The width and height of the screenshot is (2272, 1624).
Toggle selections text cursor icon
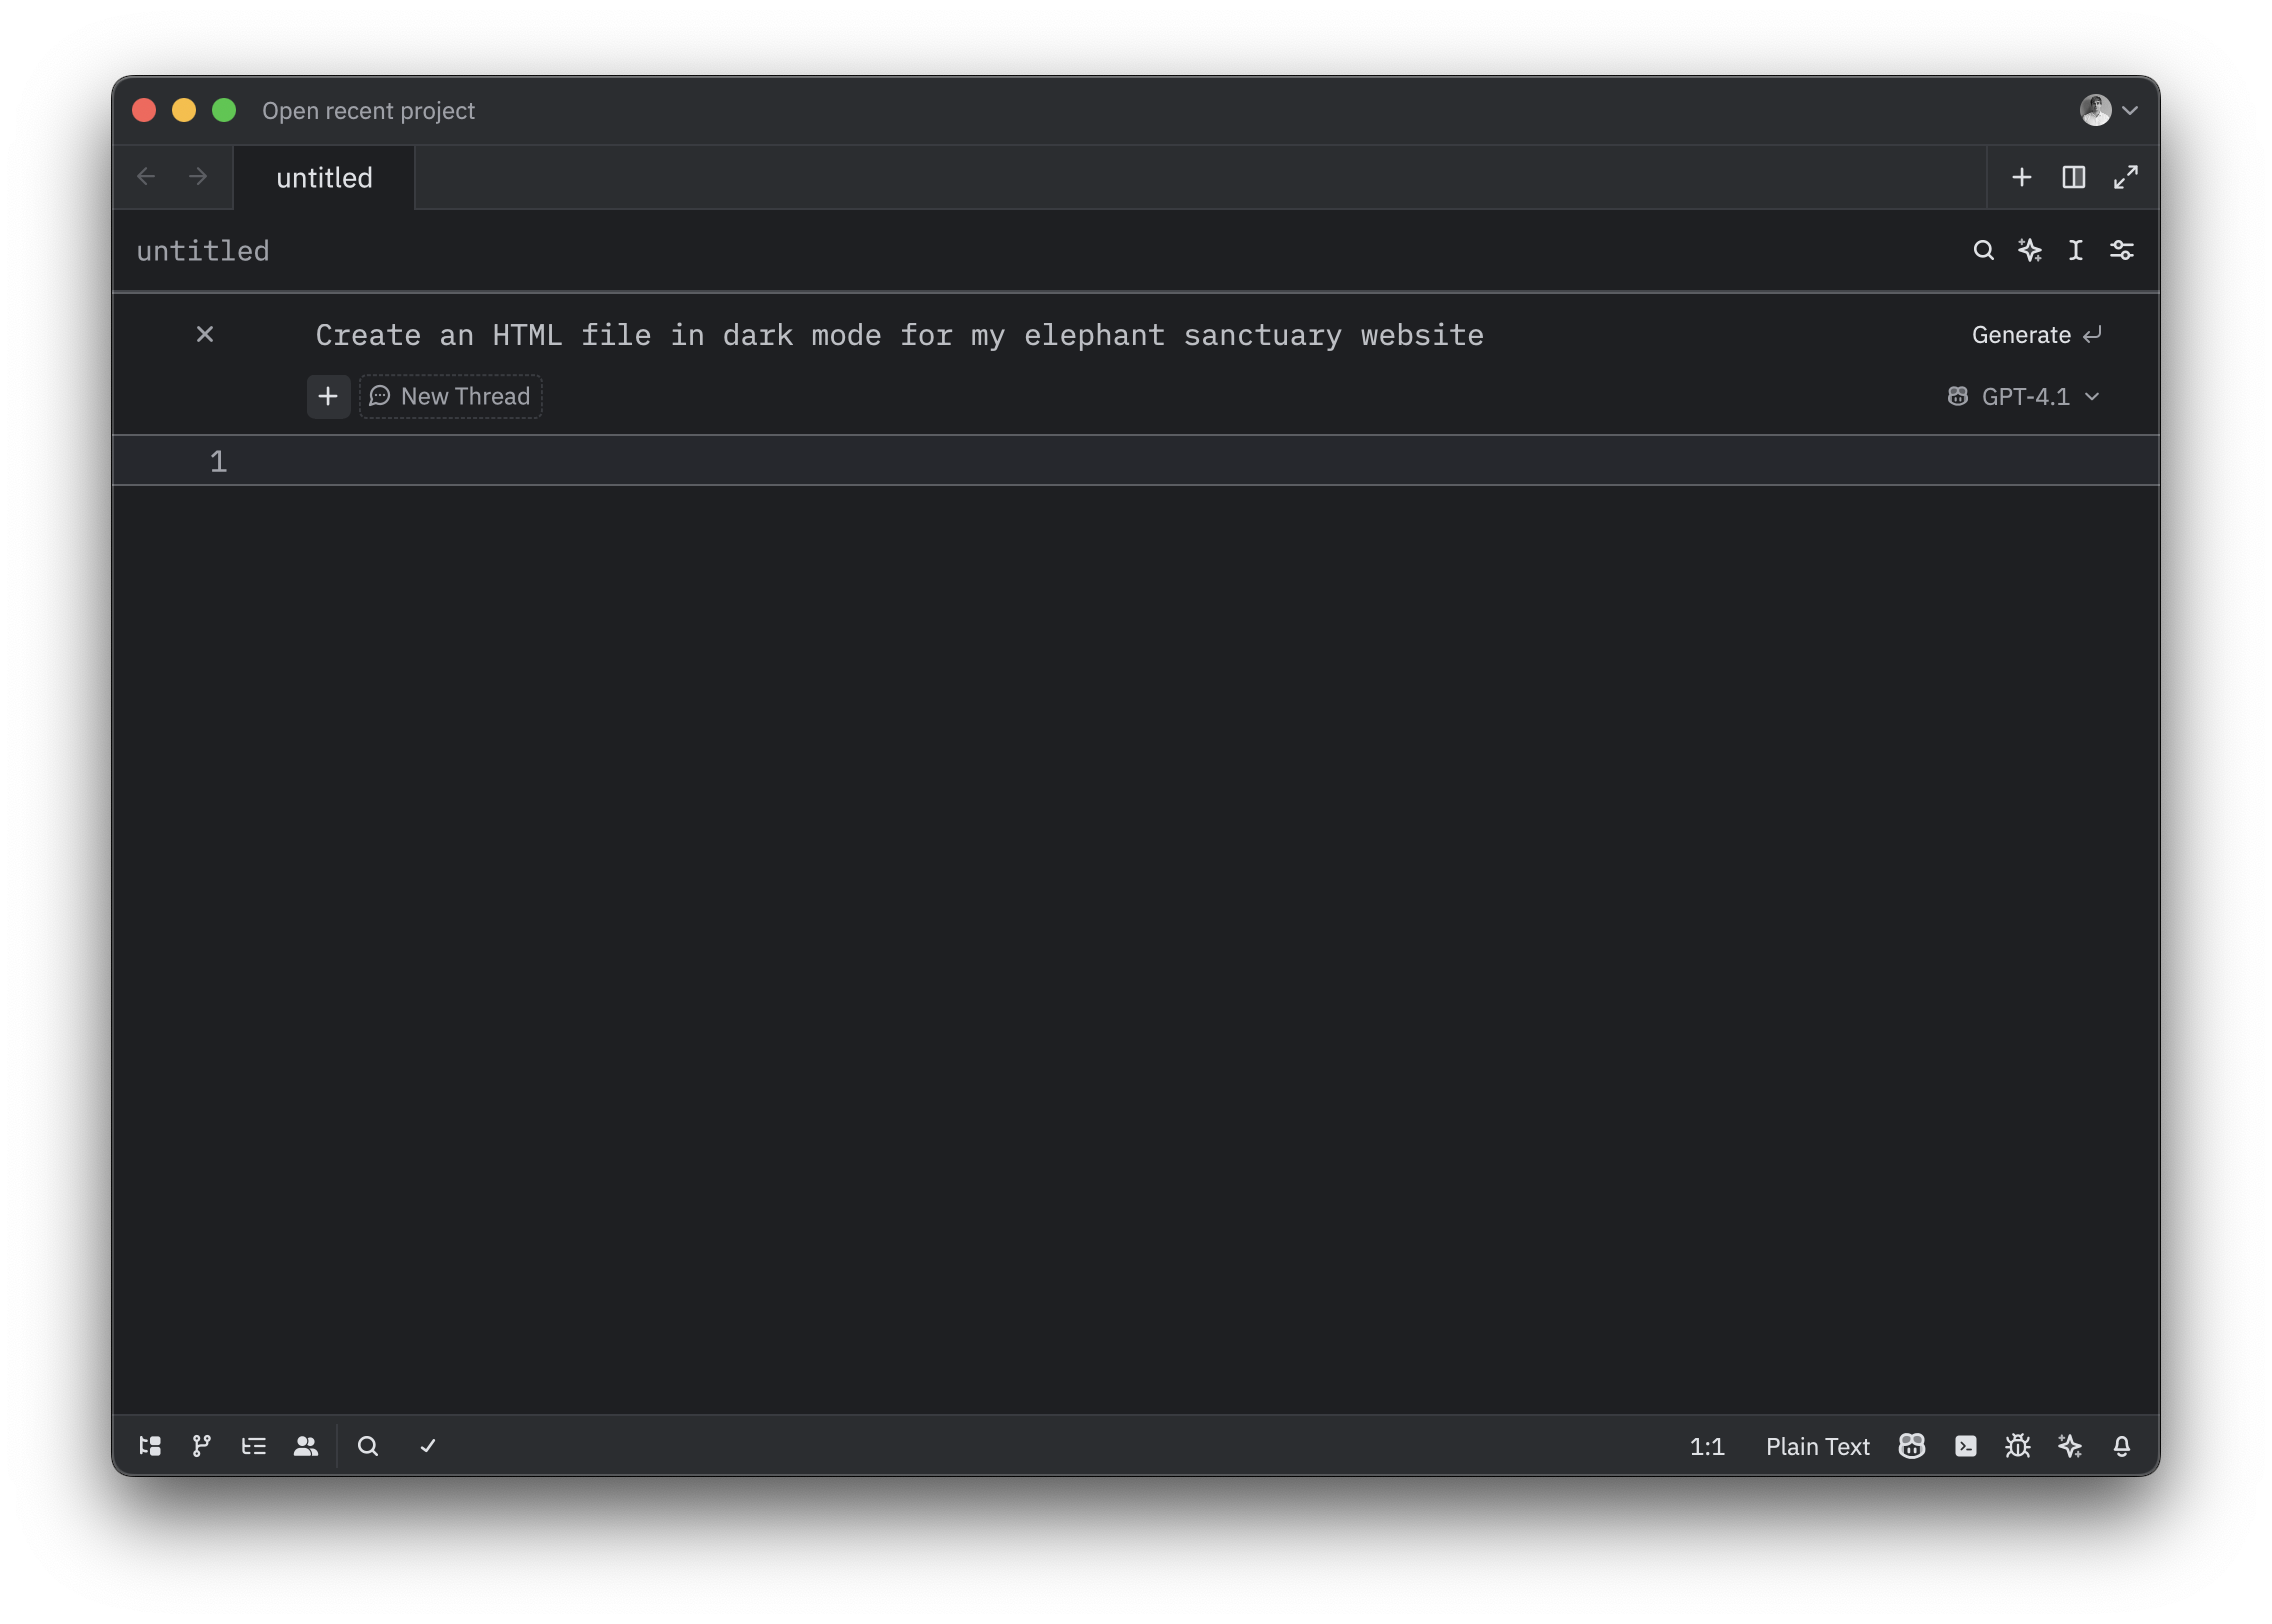click(x=2075, y=250)
